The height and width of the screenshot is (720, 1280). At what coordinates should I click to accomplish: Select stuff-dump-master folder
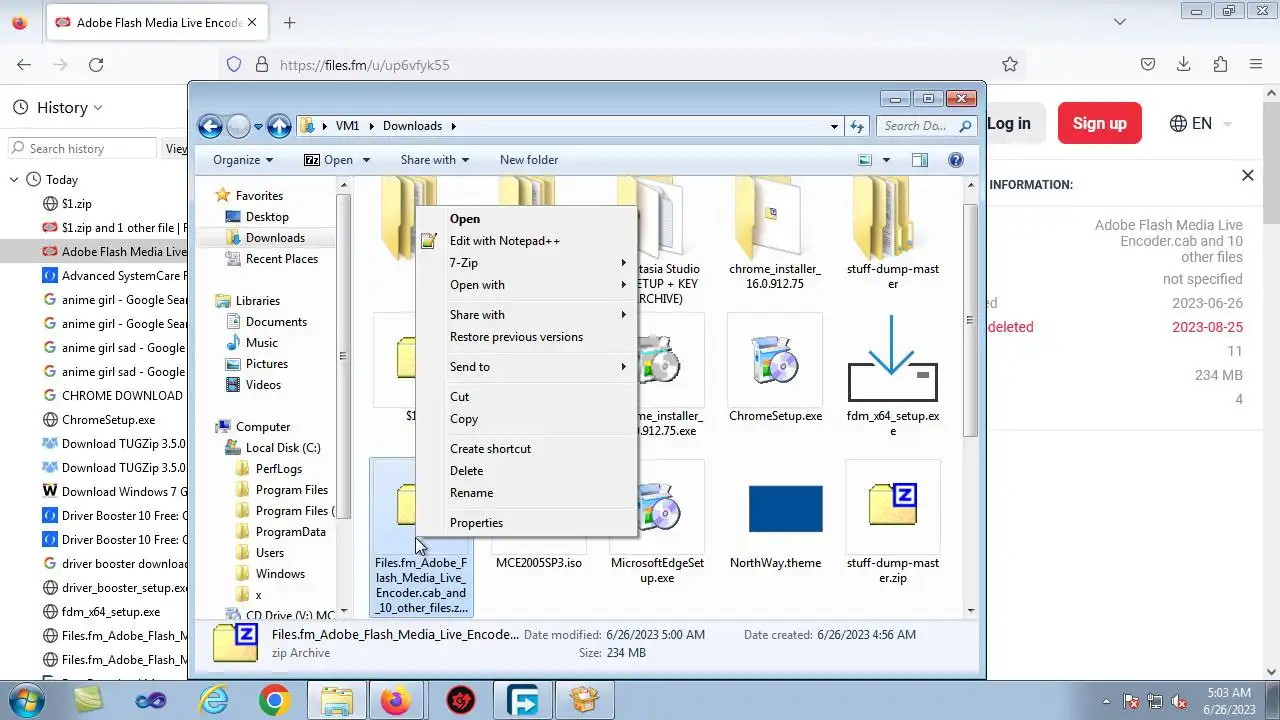coord(892,233)
